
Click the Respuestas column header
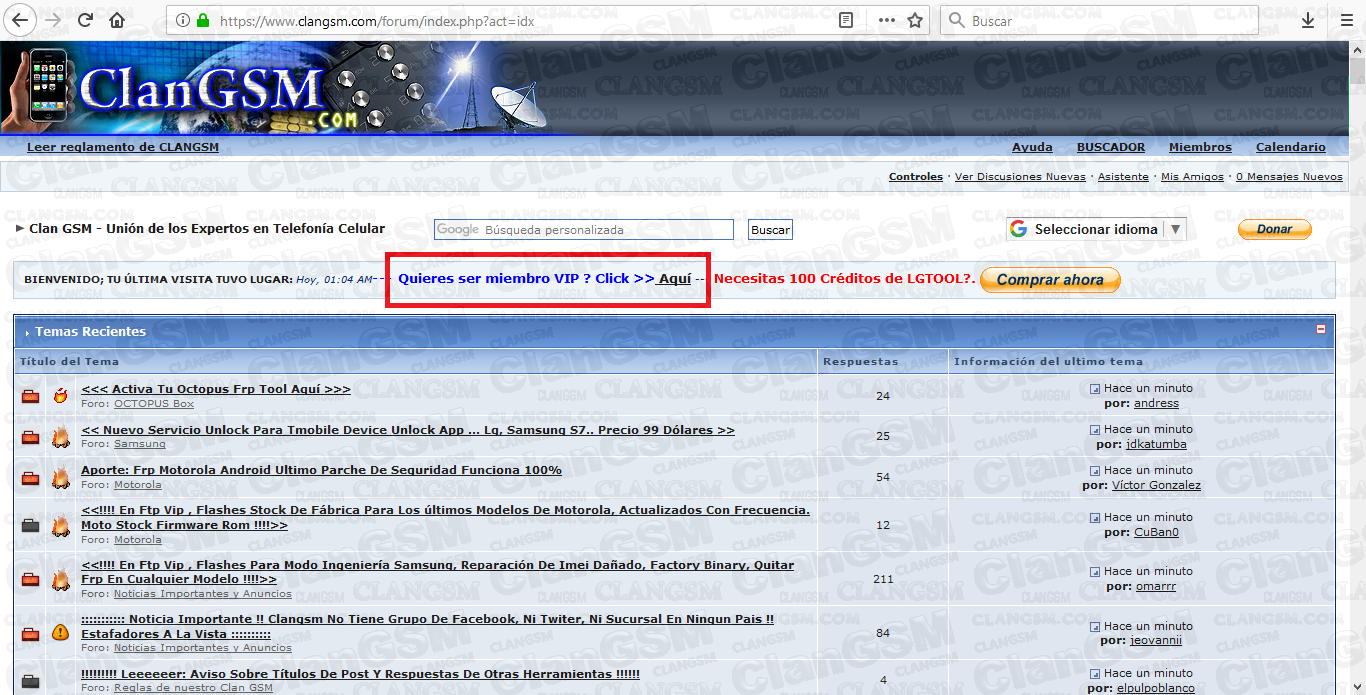[860, 362]
